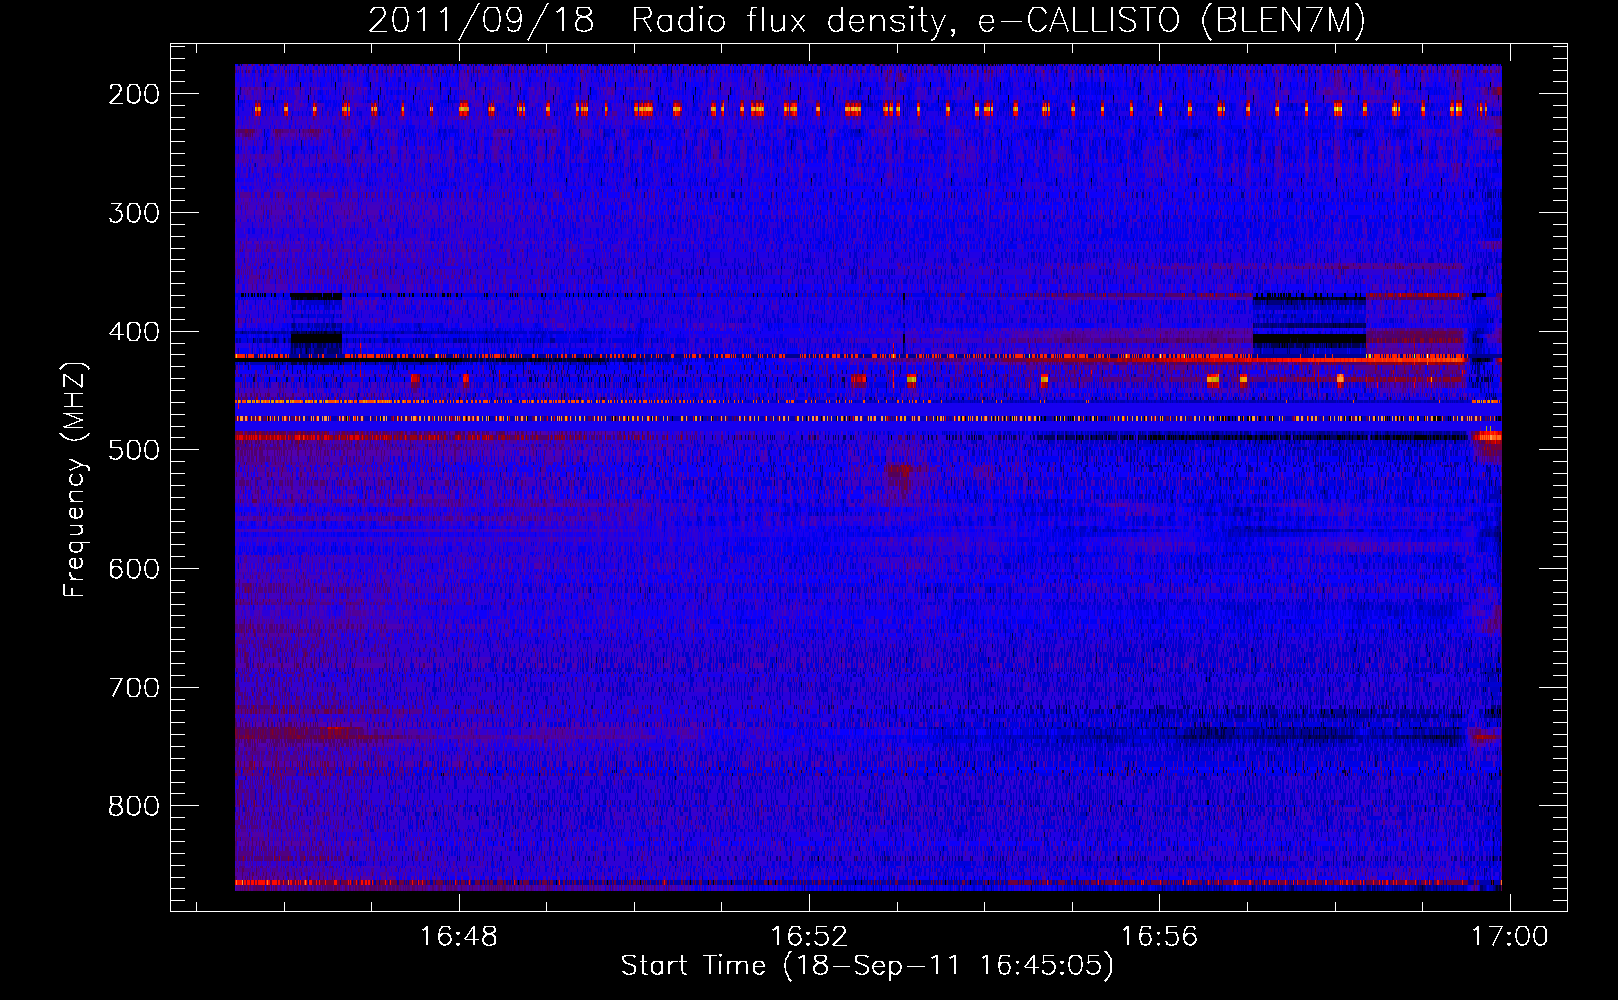Click the 800 frequency tick label
This screenshot has height=1000, width=1618.
point(133,806)
